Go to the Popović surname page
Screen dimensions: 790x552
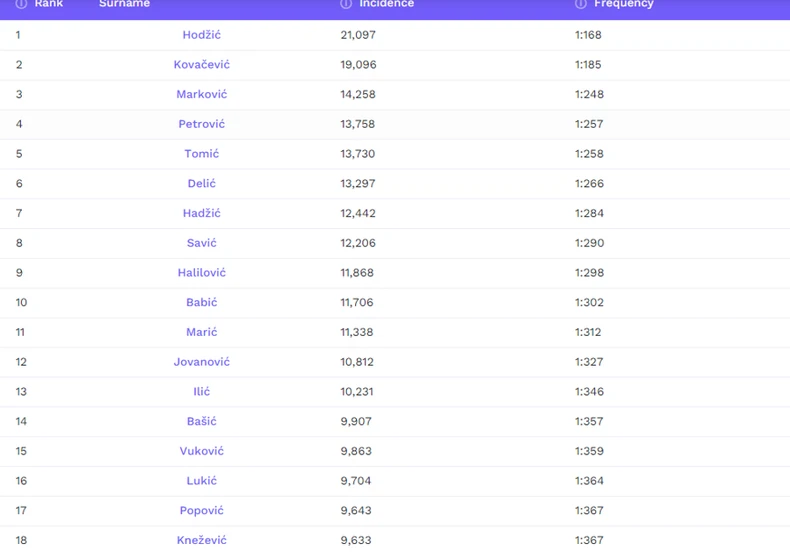coord(202,510)
